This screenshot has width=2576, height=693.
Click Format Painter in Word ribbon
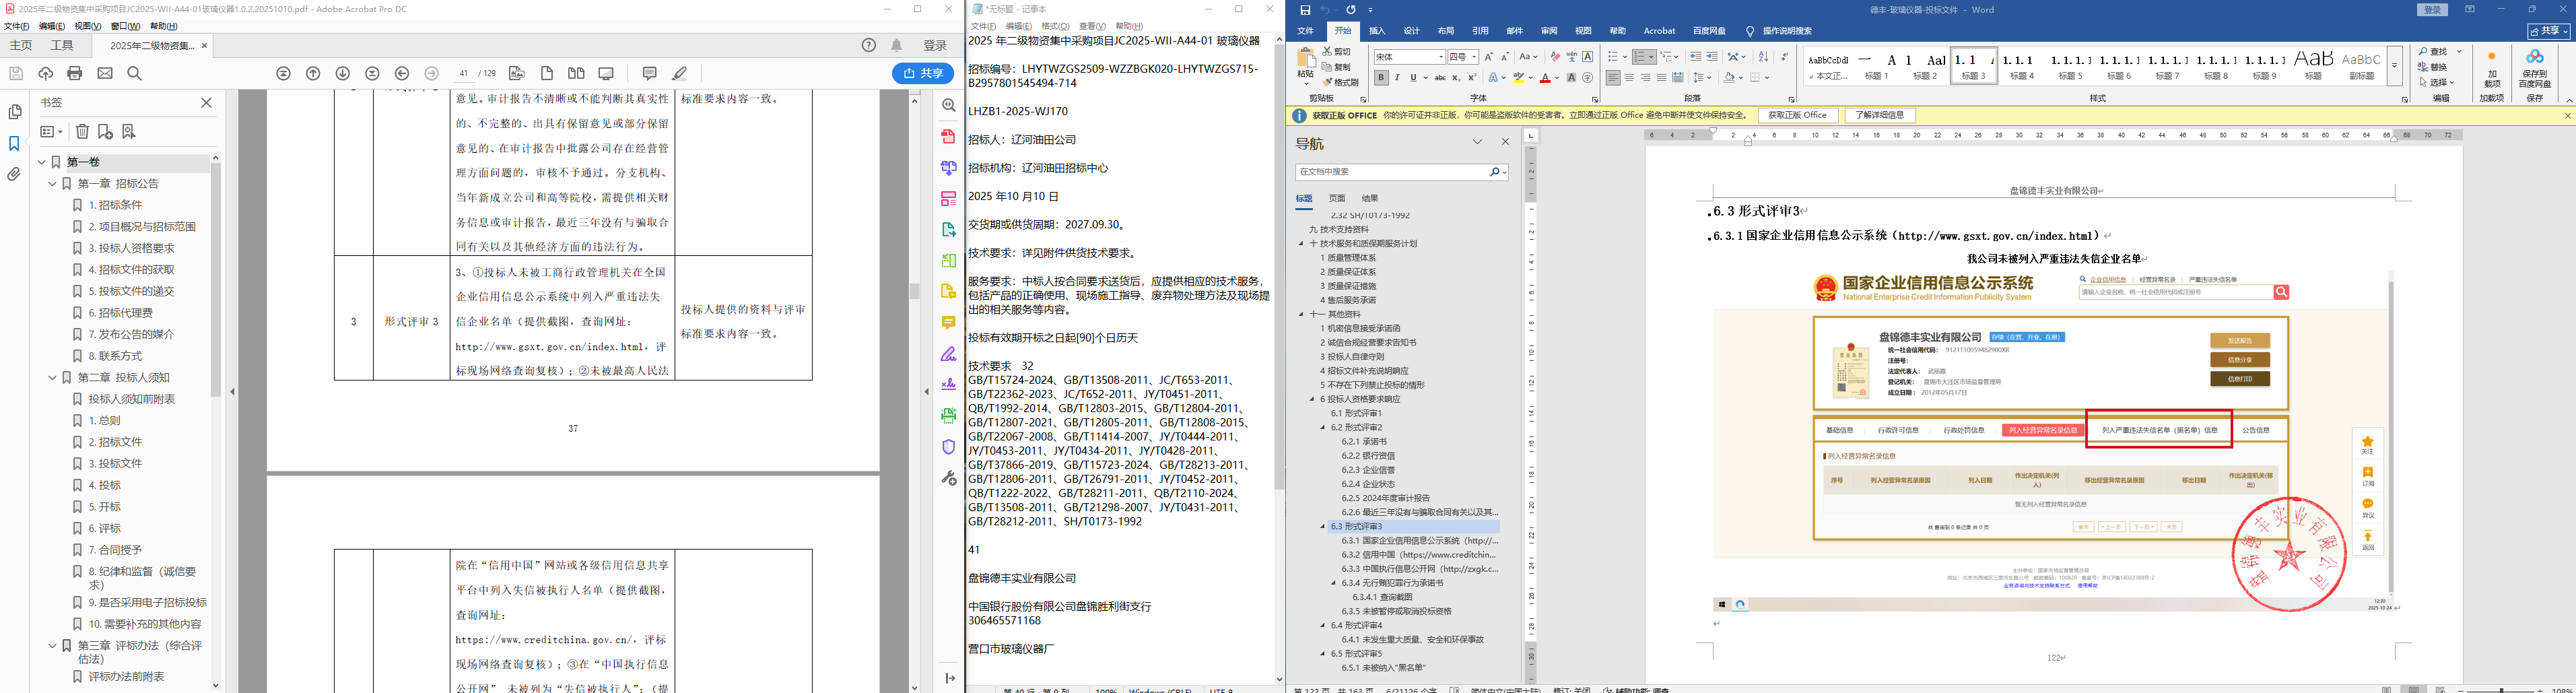[x=1341, y=82]
